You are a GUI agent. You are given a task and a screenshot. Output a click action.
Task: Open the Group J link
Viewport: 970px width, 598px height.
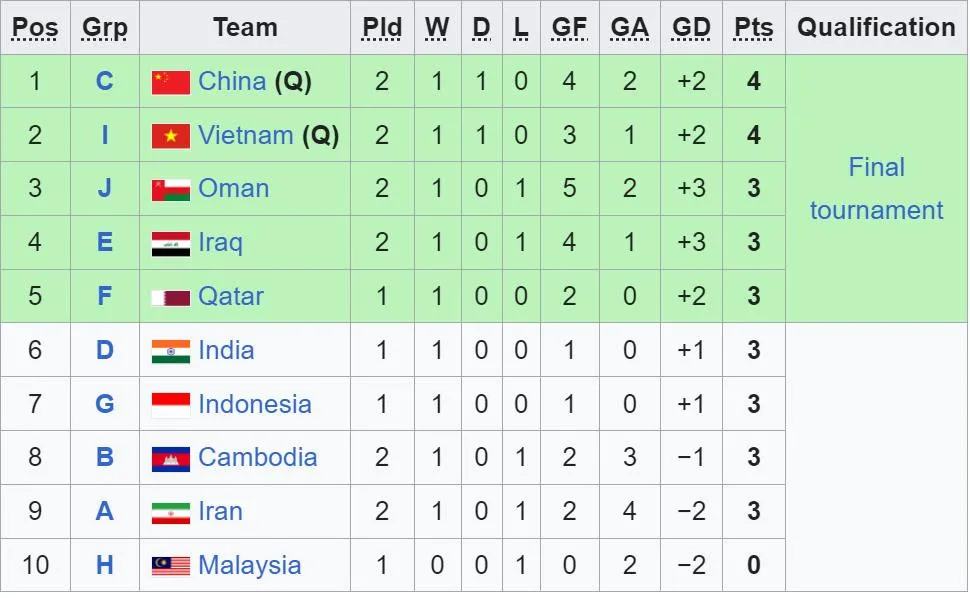pos(105,188)
